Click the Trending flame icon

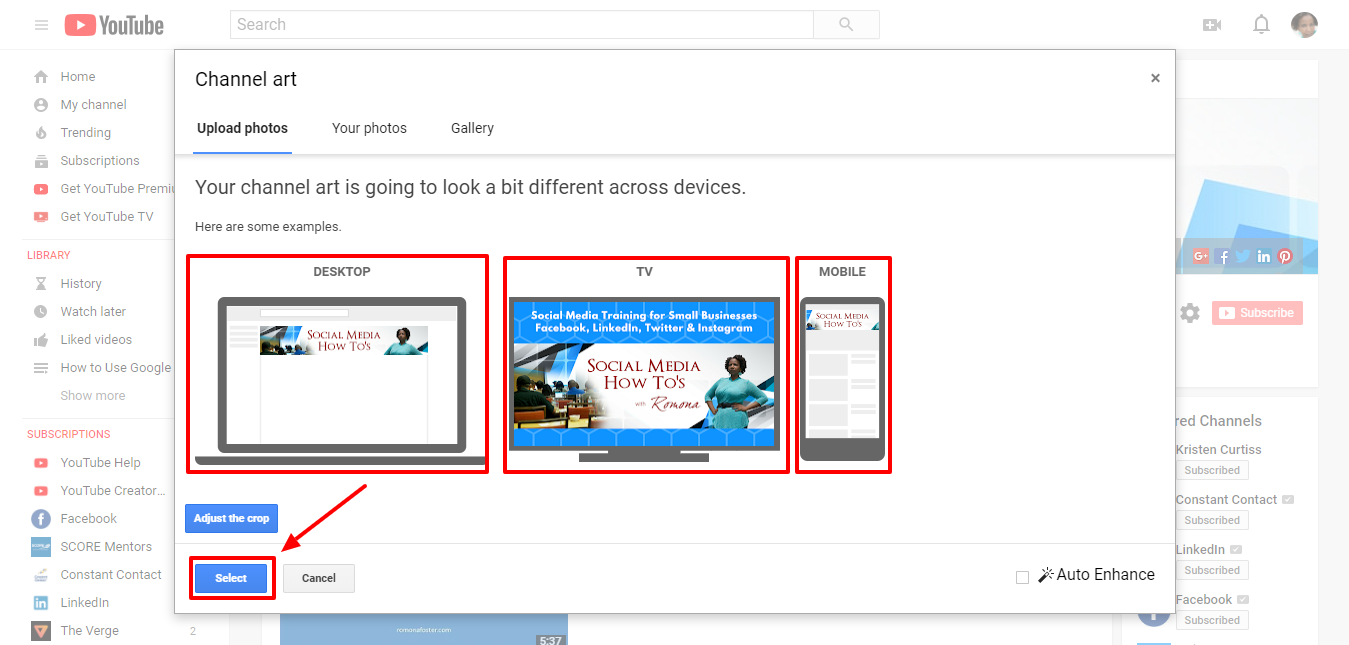coord(41,133)
